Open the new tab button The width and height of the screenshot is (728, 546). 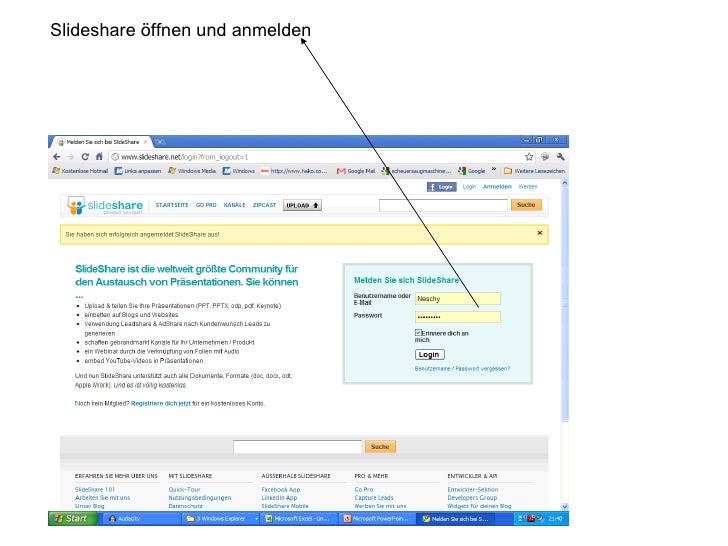point(160,142)
